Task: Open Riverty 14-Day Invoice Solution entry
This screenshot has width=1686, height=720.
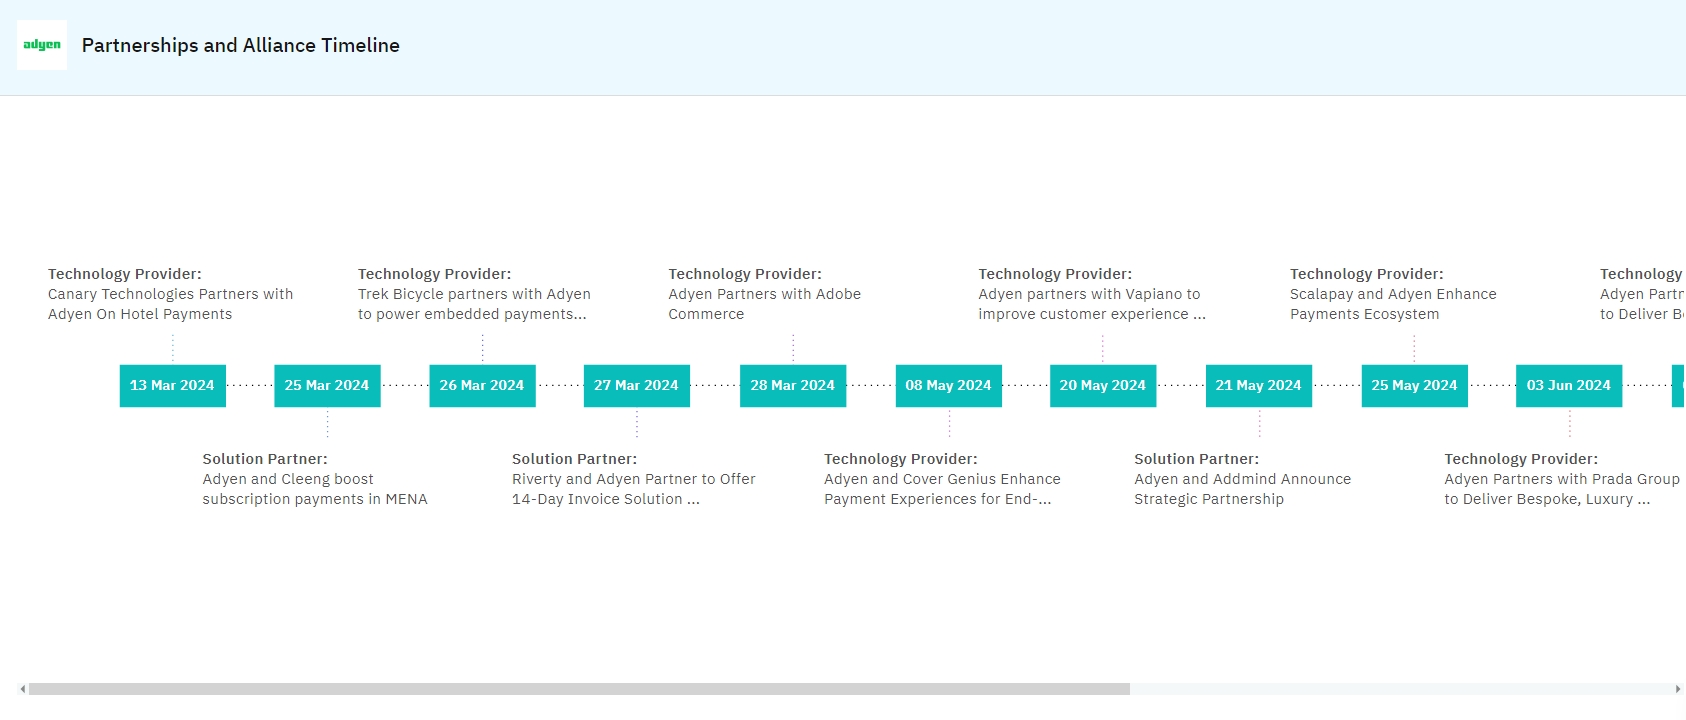Action: tap(633, 489)
